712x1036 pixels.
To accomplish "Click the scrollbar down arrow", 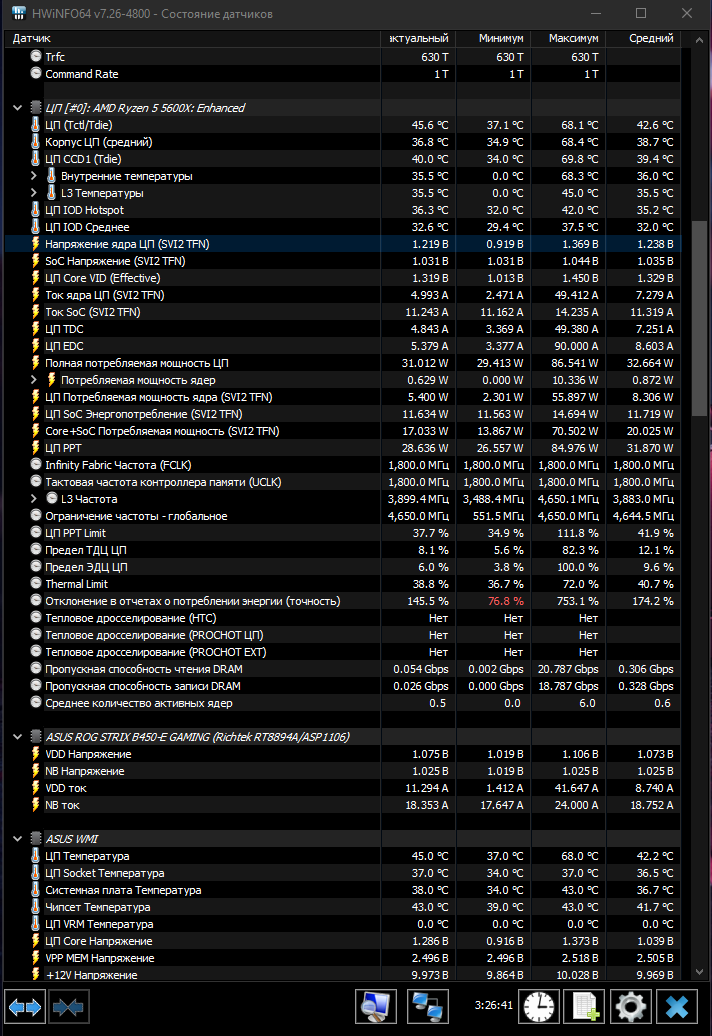I will click(x=699, y=972).
